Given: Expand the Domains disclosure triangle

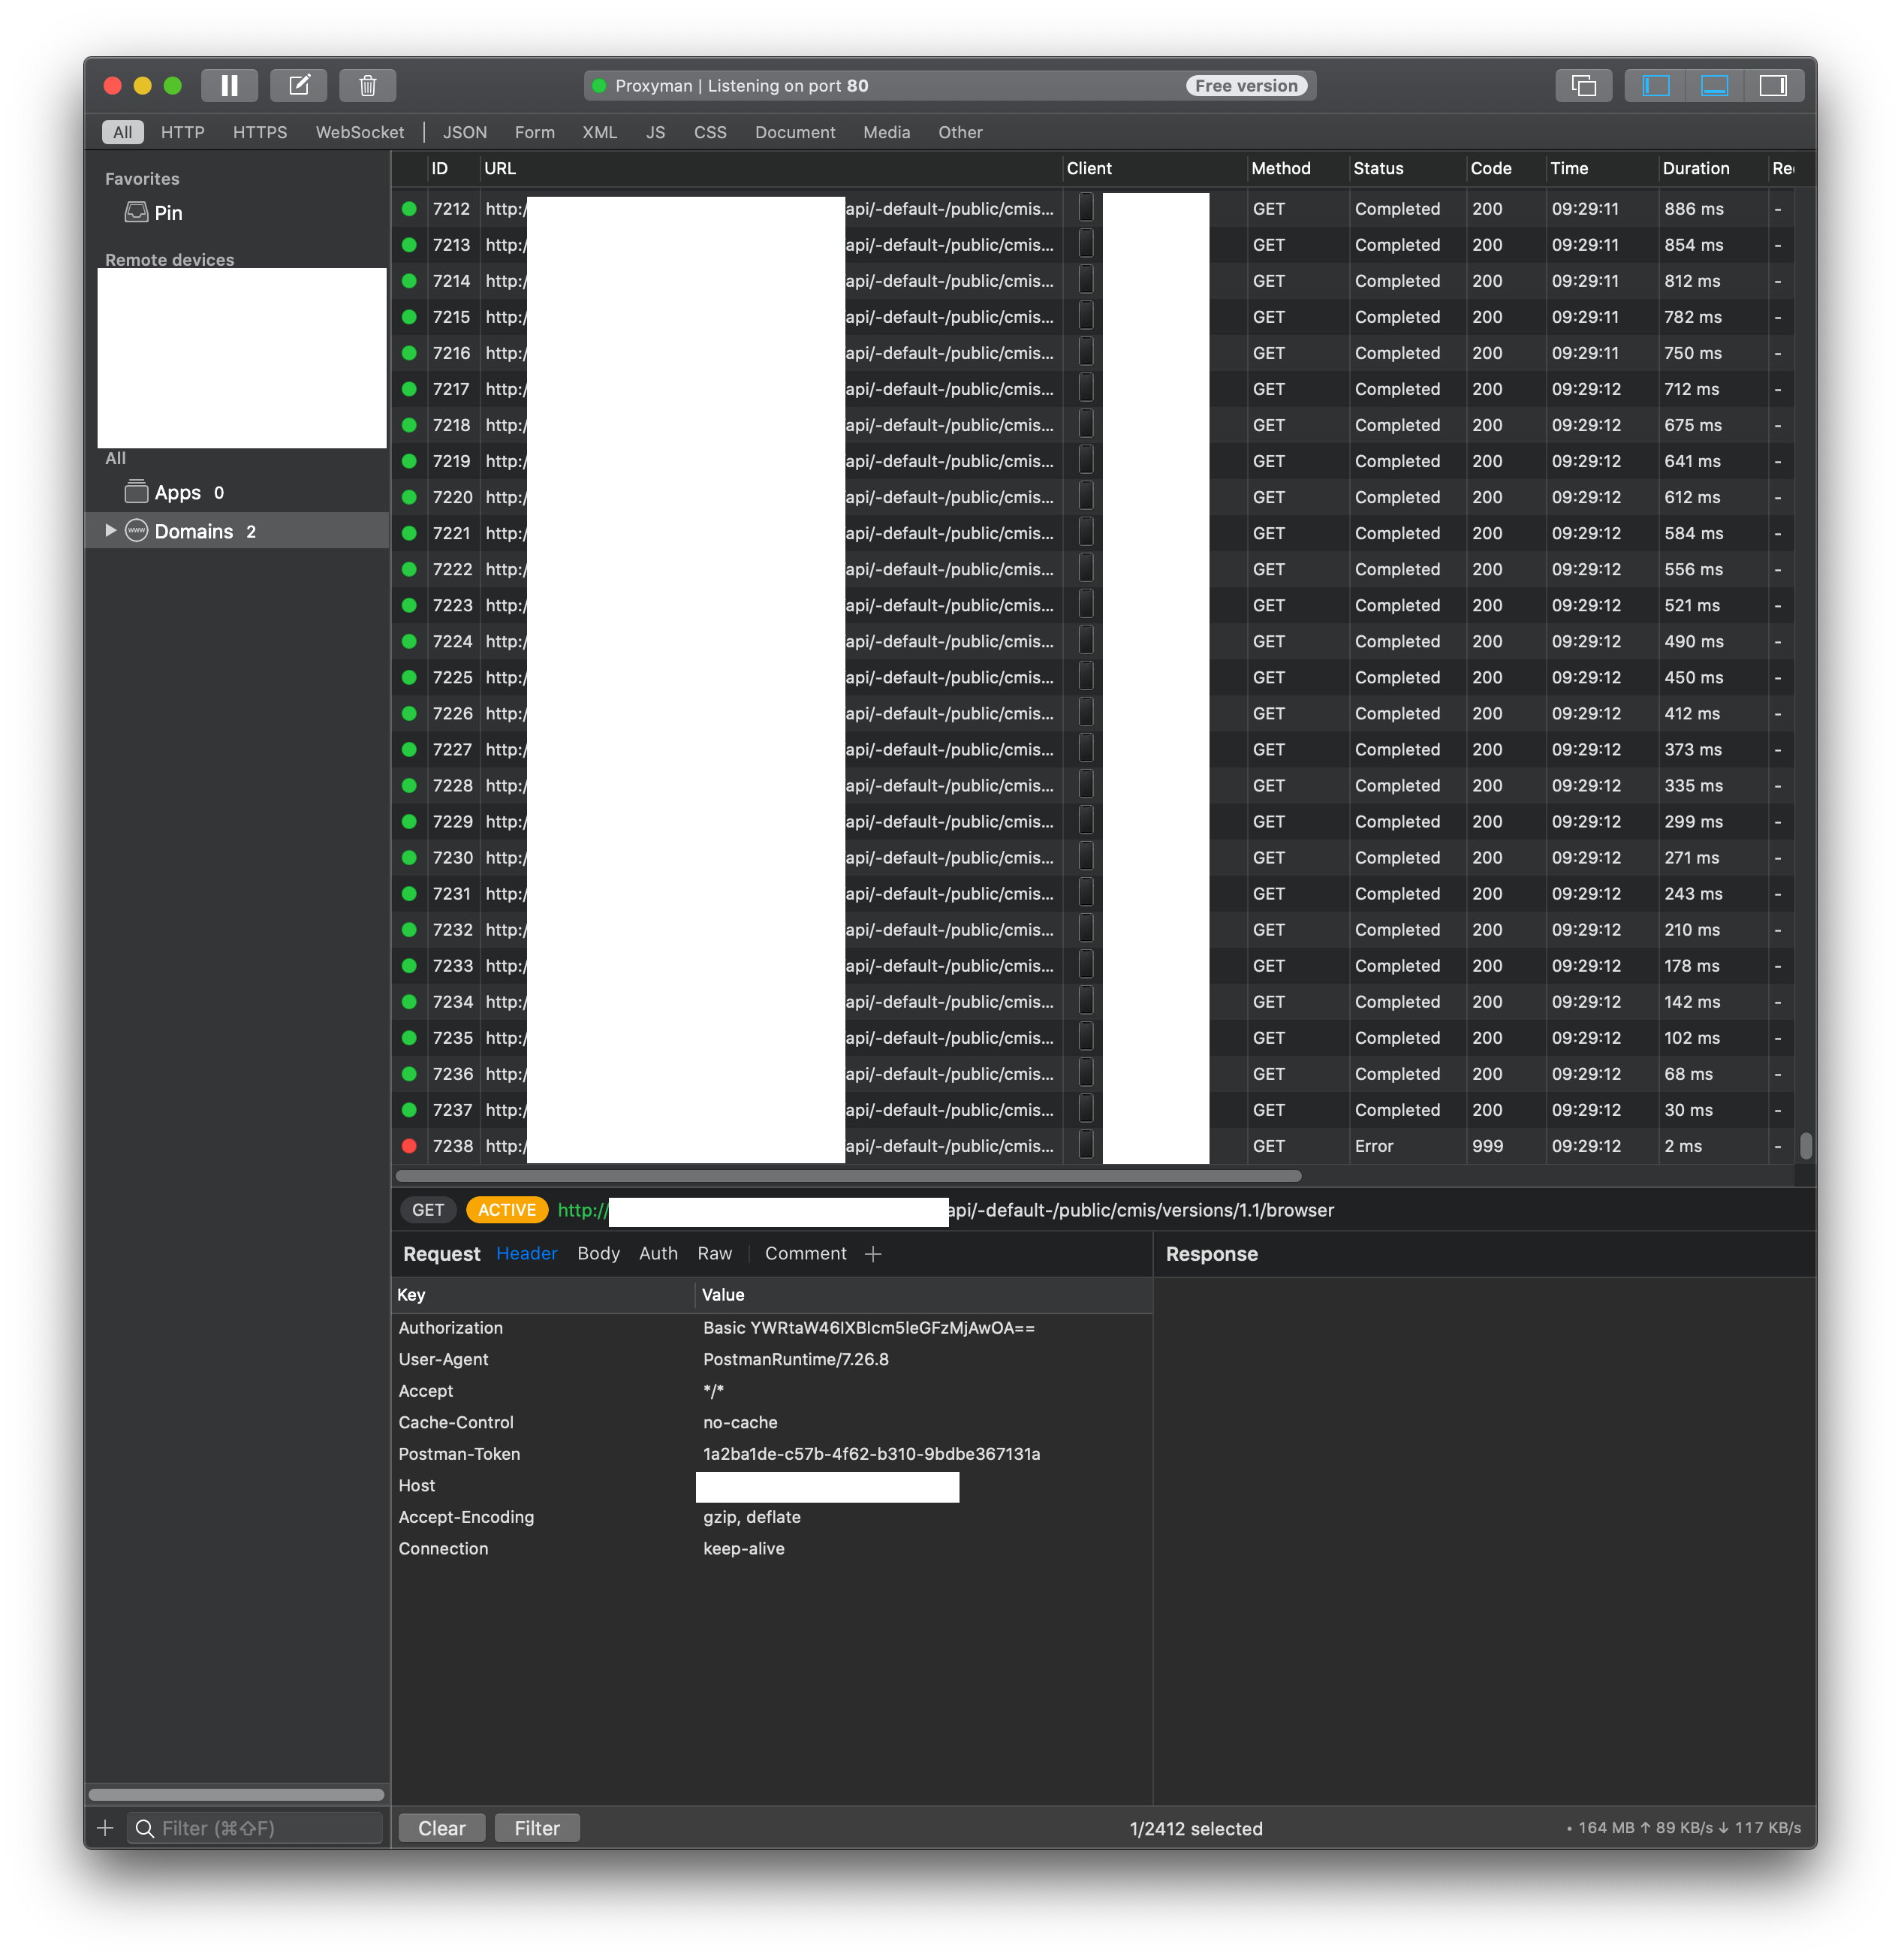Looking at the screenshot, I should pyautogui.click(x=111, y=531).
